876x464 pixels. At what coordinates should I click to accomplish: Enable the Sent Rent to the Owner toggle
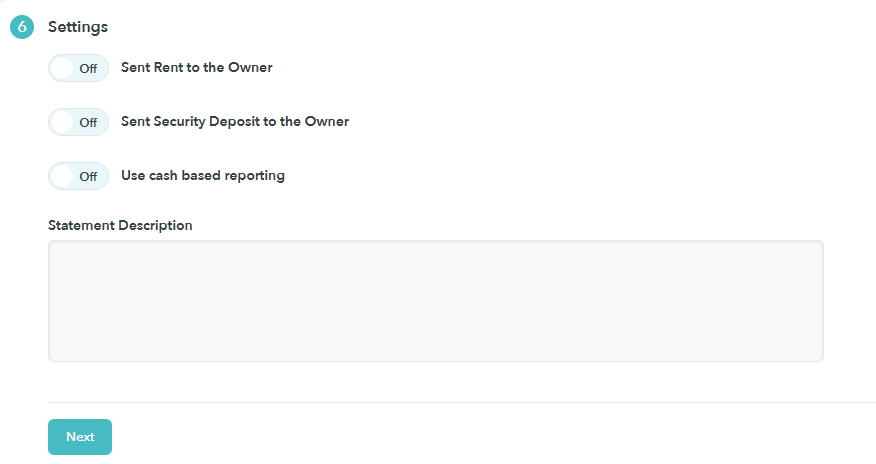78,68
